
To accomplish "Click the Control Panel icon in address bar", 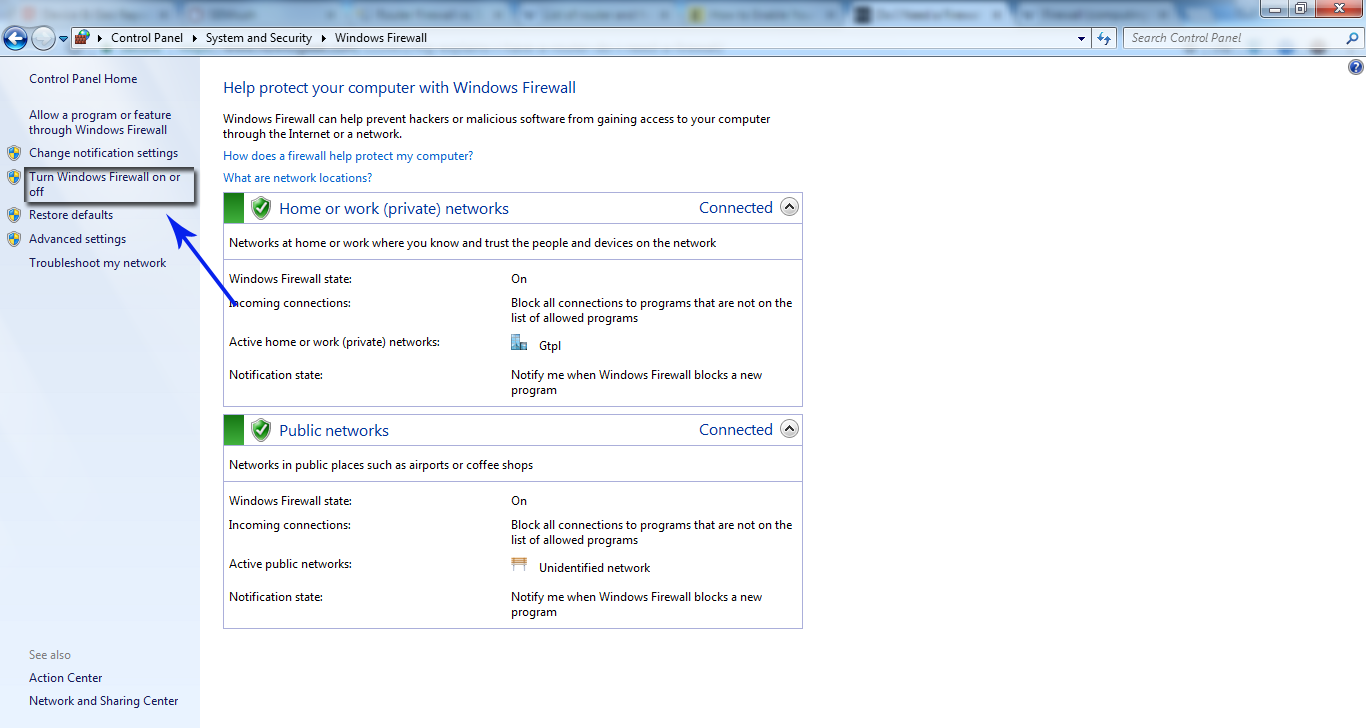I will (x=82, y=38).
